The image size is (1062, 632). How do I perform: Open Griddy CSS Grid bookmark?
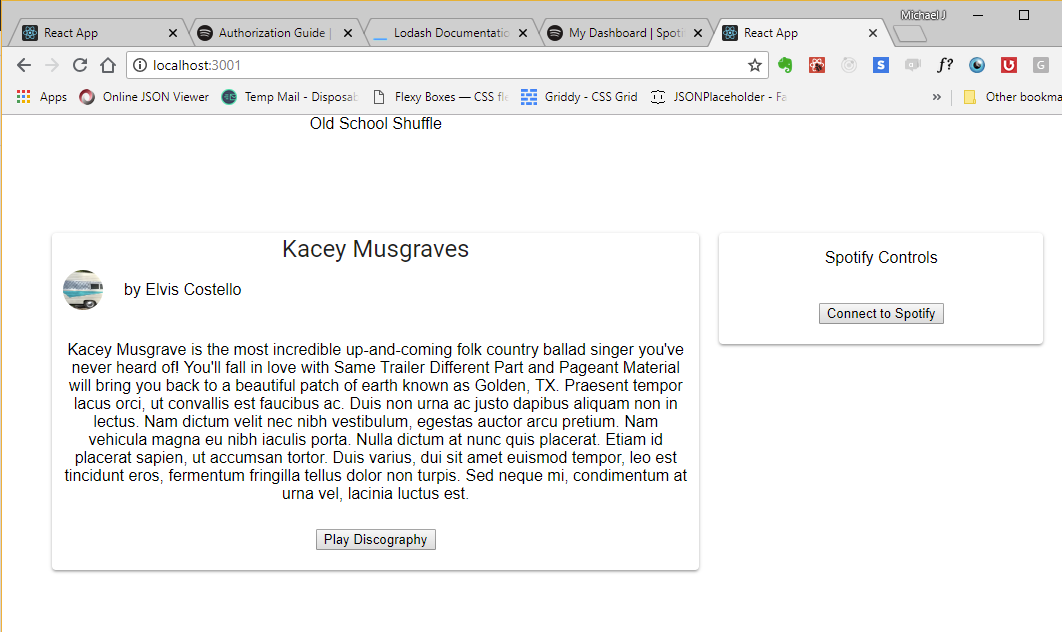click(x=580, y=97)
